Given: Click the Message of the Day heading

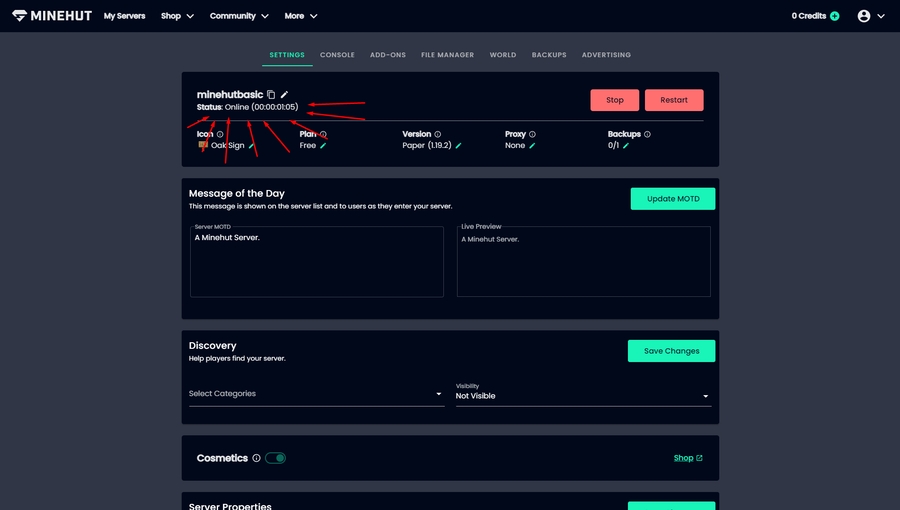Looking at the screenshot, I should click(236, 193).
